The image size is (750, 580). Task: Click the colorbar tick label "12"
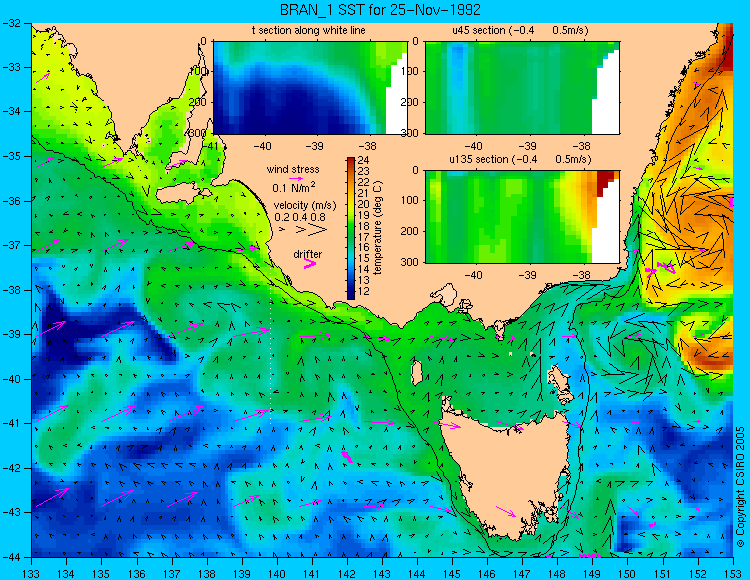click(x=364, y=291)
